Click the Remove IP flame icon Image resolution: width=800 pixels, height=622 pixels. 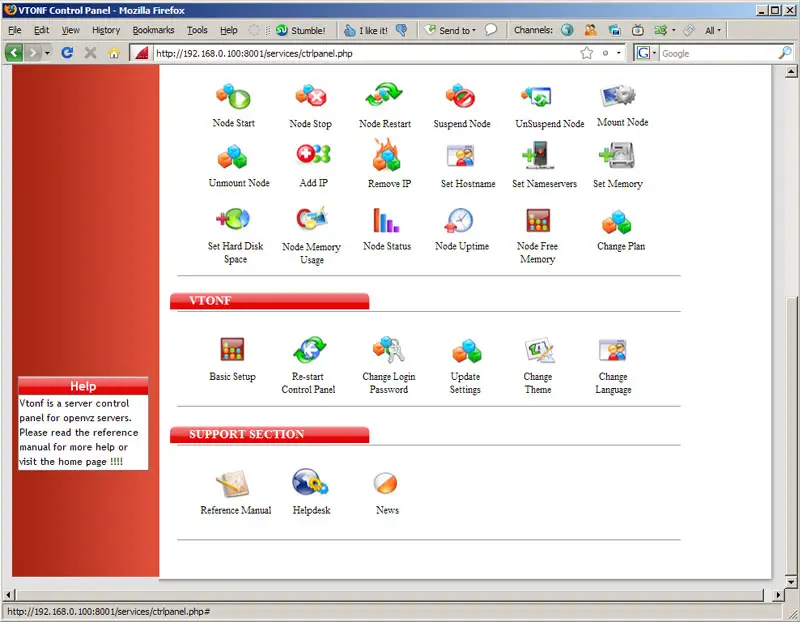click(x=386, y=155)
